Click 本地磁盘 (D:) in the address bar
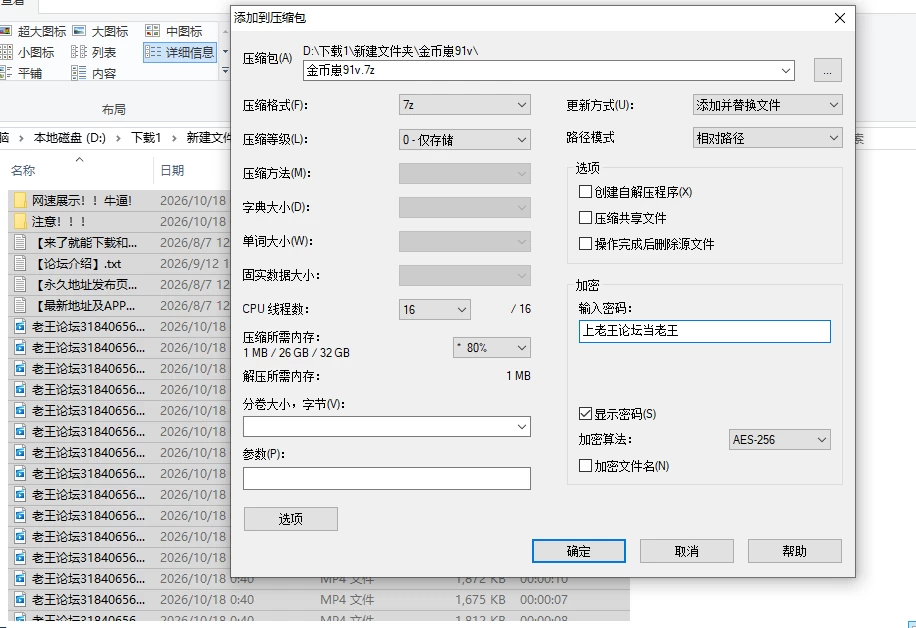This screenshot has height=628, width=916. point(70,138)
